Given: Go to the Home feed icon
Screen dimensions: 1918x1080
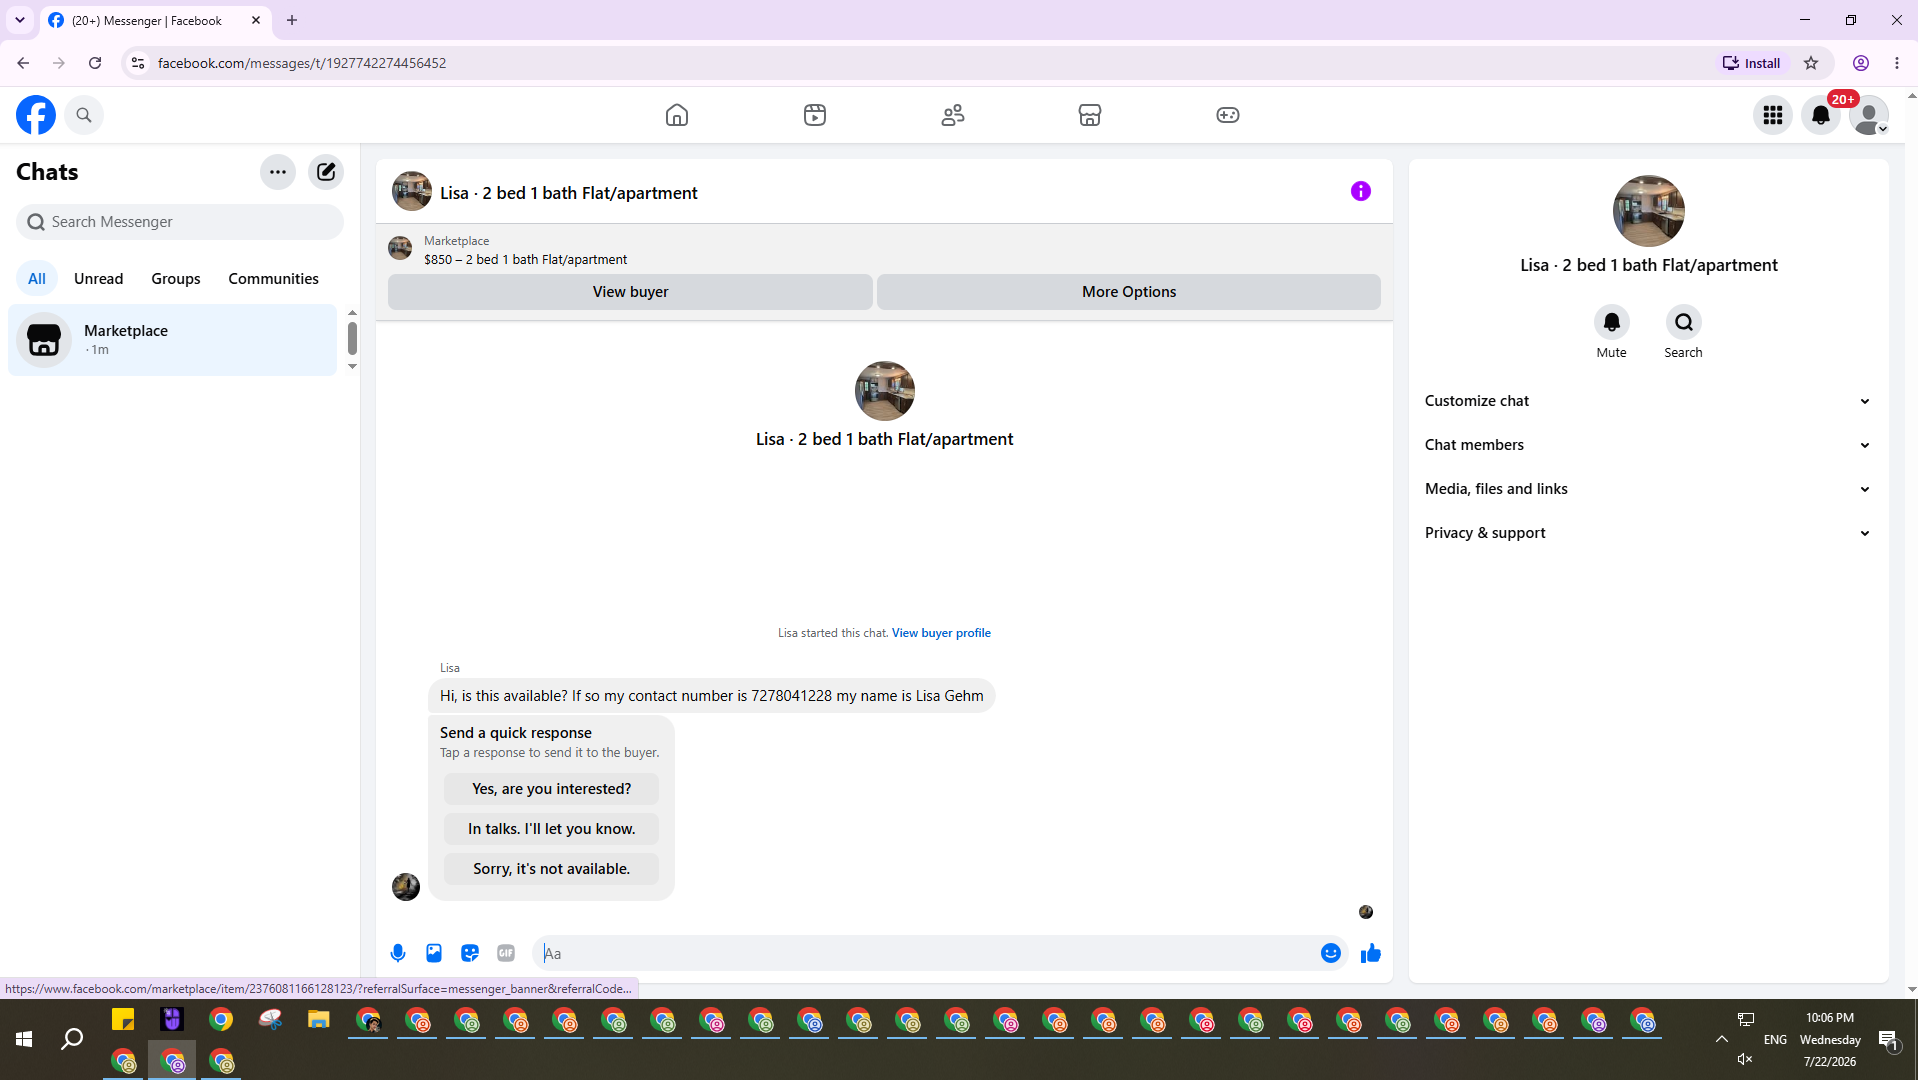Looking at the screenshot, I should [677, 115].
